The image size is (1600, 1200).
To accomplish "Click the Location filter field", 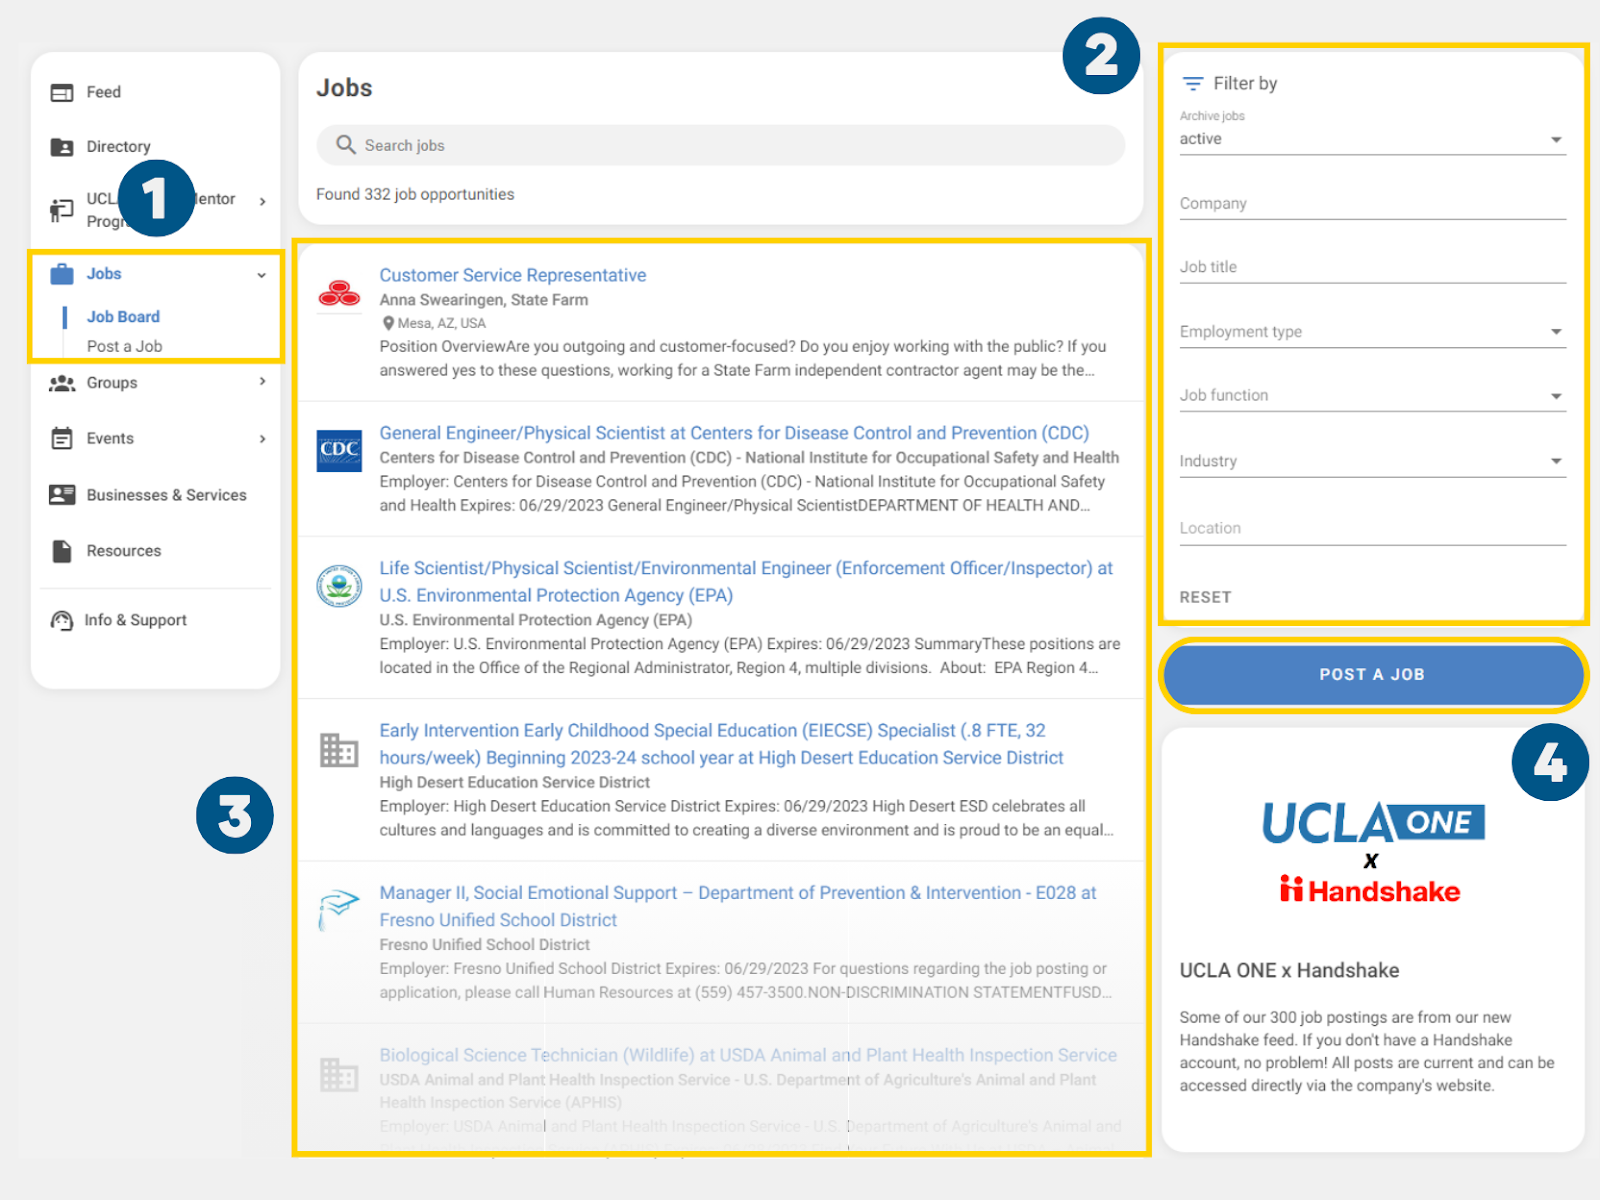I will tap(1372, 529).
